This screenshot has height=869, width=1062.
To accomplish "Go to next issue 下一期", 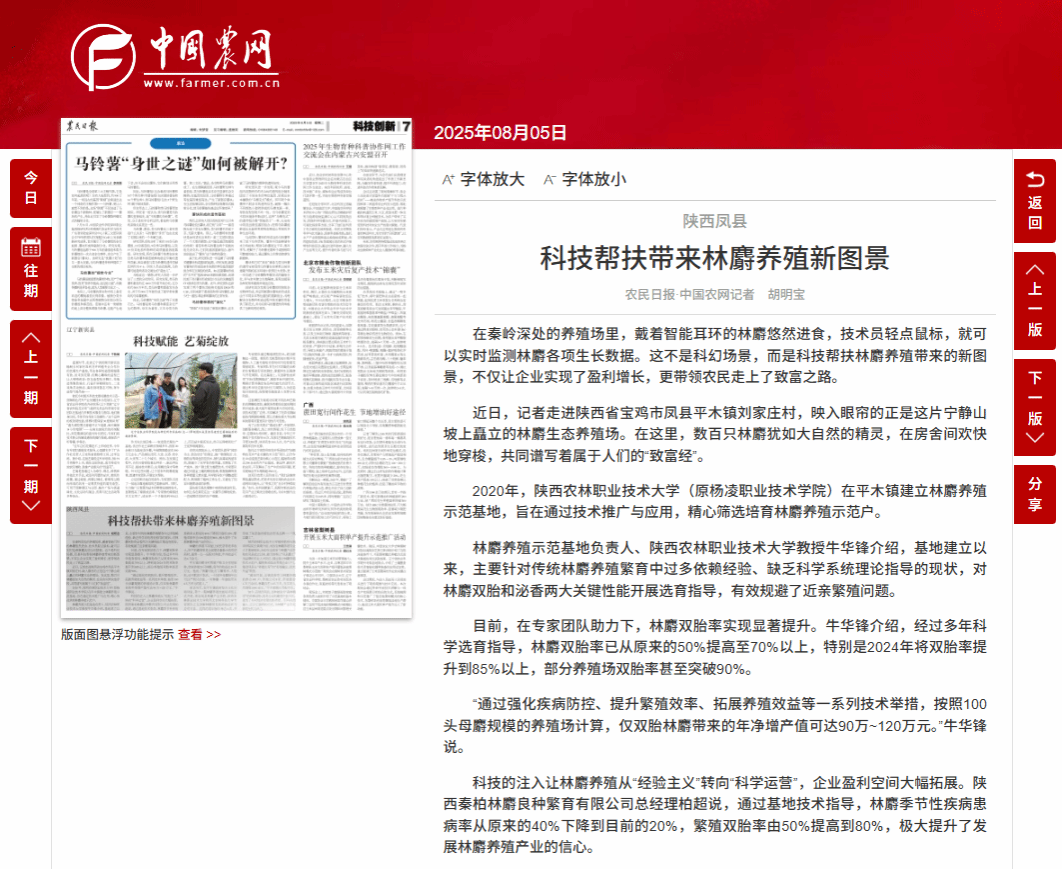I will click(x=30, y=475).
